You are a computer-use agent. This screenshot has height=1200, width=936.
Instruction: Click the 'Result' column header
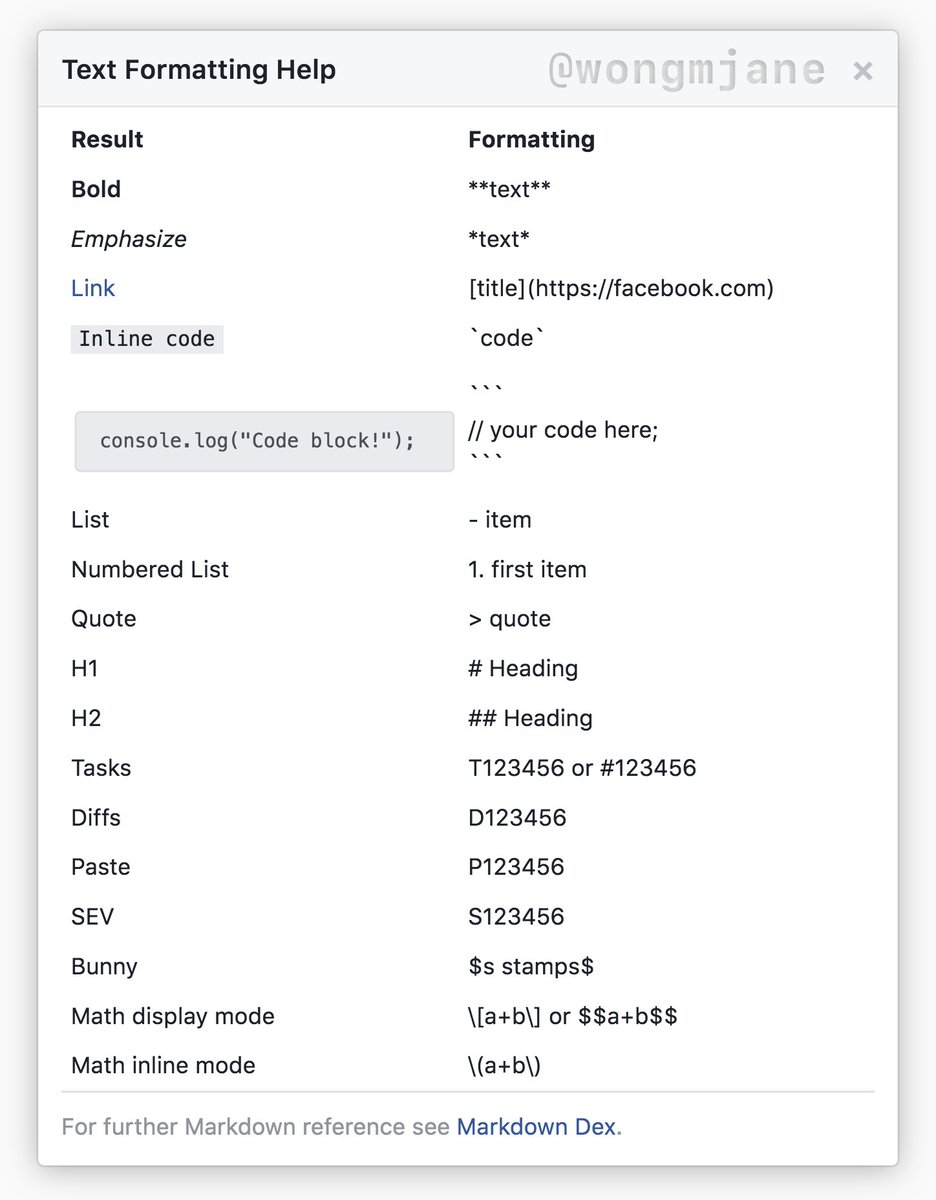(107, 139)
